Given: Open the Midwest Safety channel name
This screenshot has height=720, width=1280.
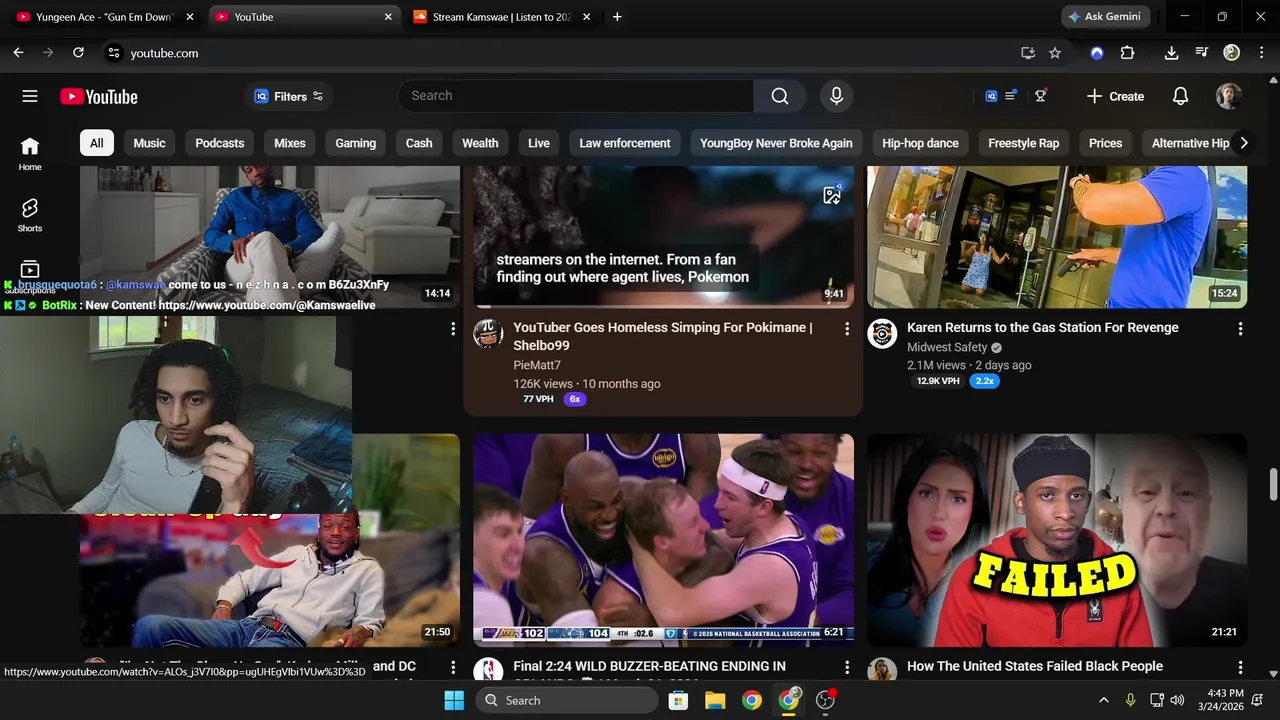Looking at the screenshot, I should tap(947, 347).
